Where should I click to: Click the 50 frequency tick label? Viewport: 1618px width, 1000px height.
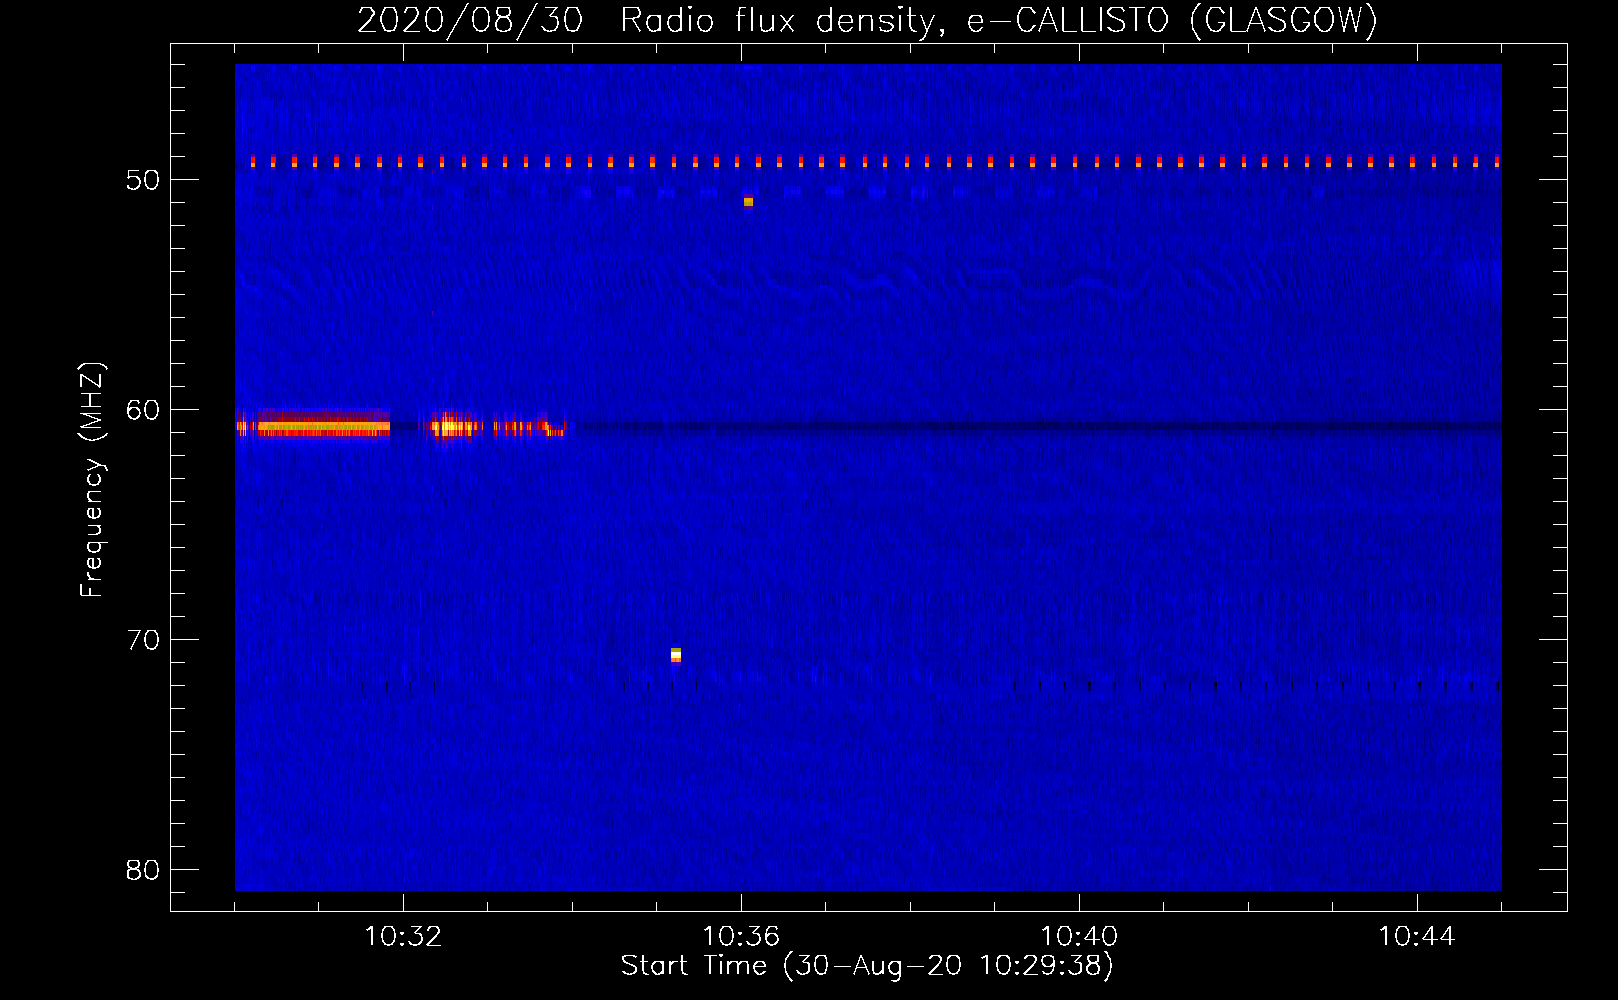click(x=143, y=180)
